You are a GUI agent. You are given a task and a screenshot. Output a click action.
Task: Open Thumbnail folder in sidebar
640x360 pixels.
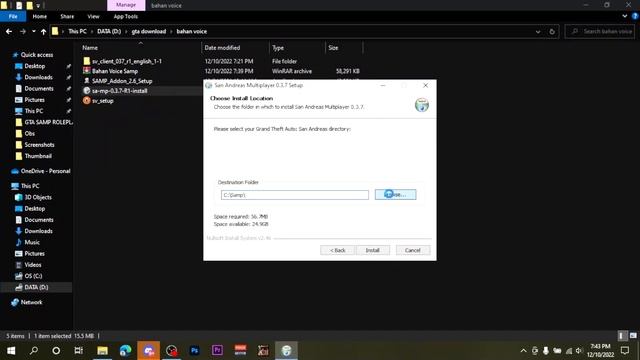[38, 156]
